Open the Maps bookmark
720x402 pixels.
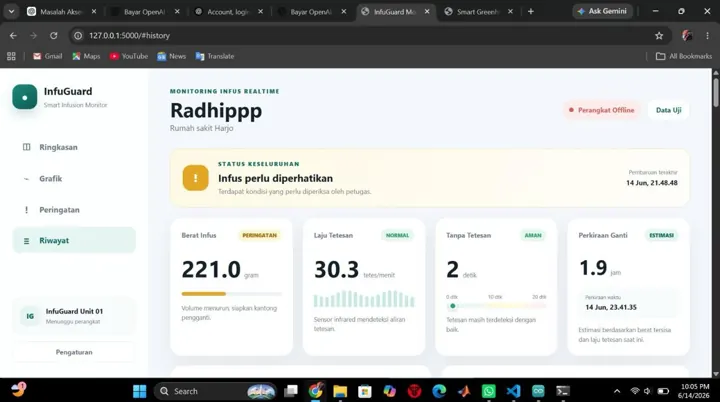[86, 56]
